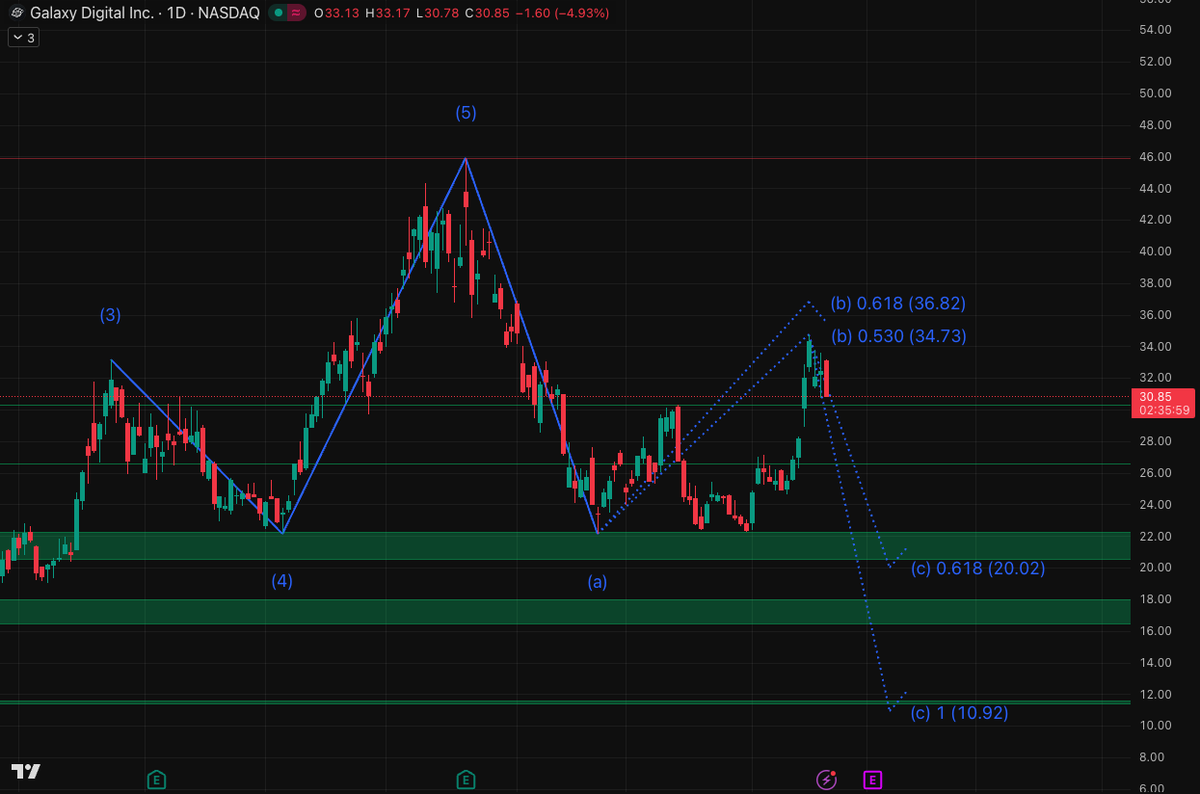Click the 42.00 price scale label
1200x794 pixels.
click(x=1155, y=220)
